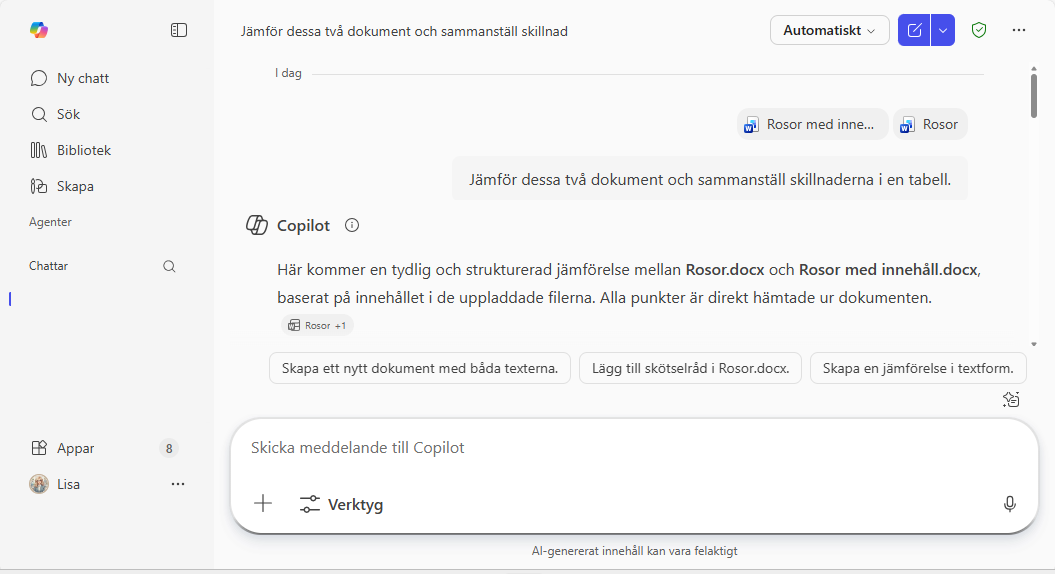Viewport: 1055px width, 574px height.
Task: Open the Automatiskt mode dropdown
Action: pos(830,30)
